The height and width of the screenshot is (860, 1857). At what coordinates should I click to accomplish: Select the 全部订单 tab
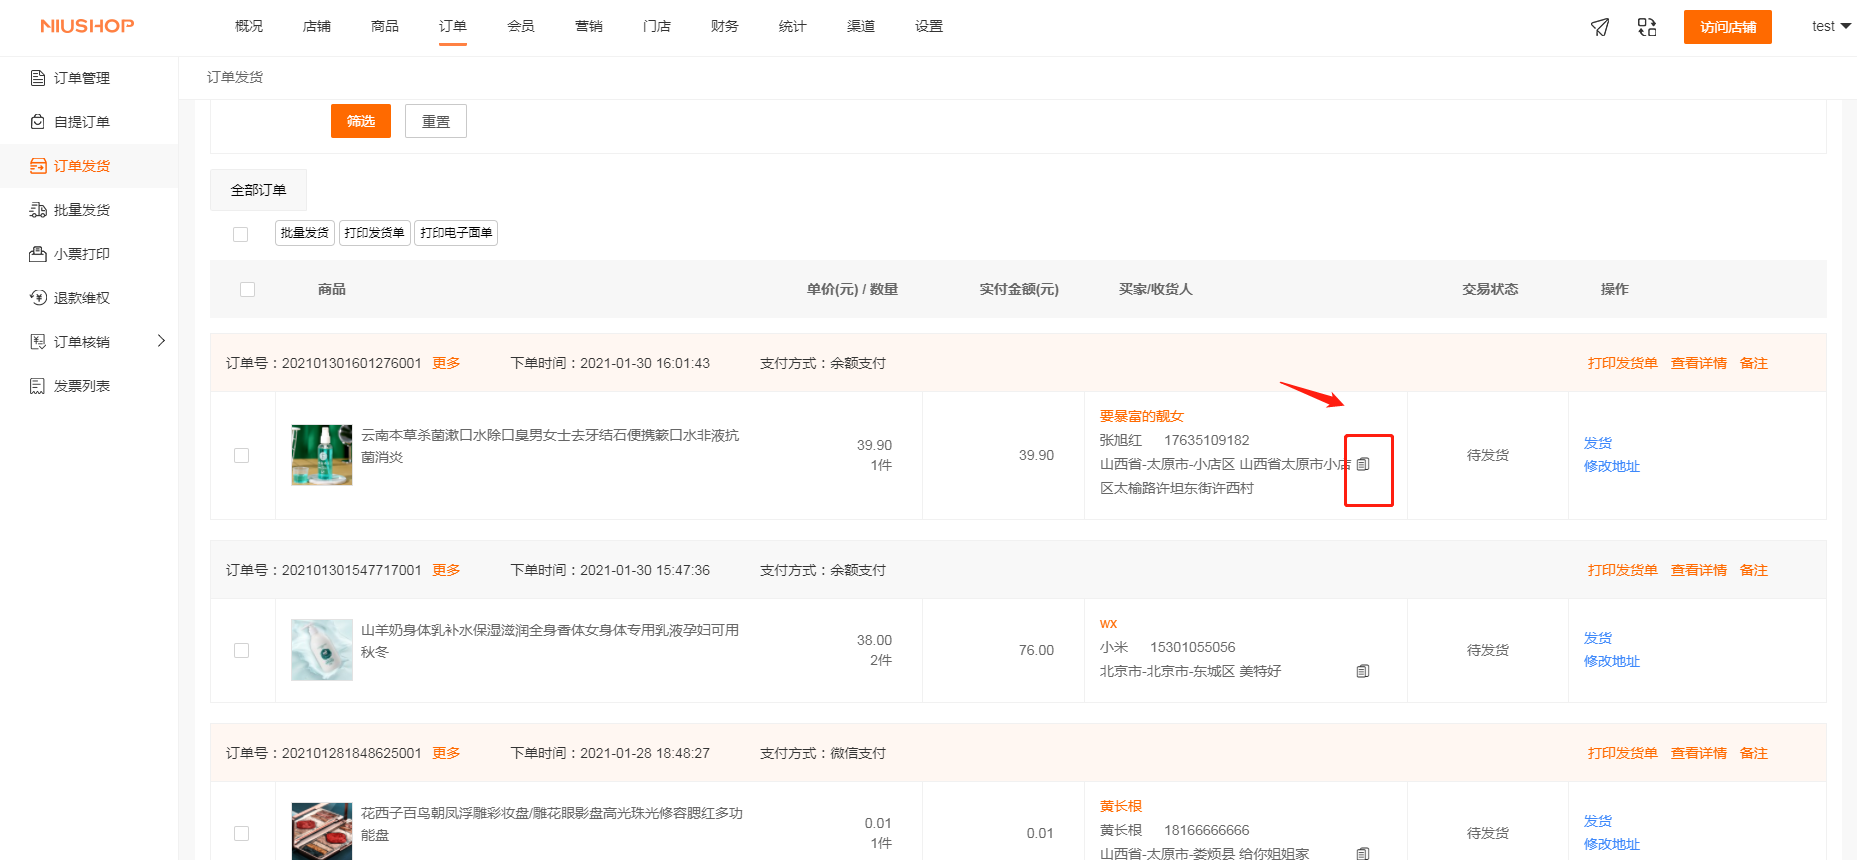coord(258,190)
